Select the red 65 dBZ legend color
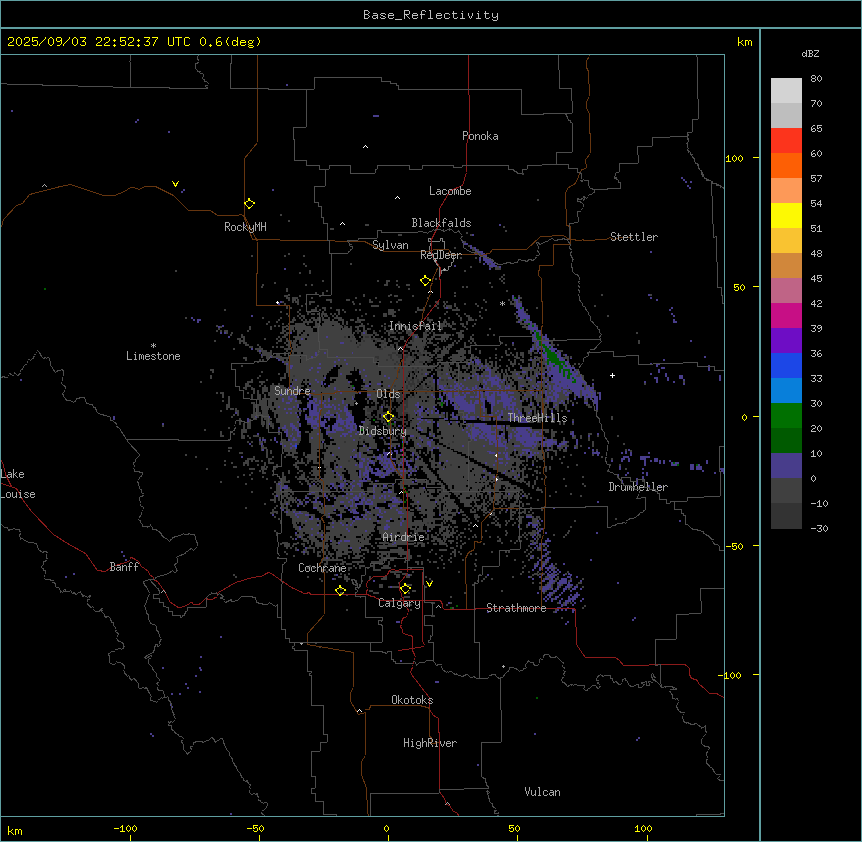Viewport: 862px width, 842px height. click(x=786, y=140)
